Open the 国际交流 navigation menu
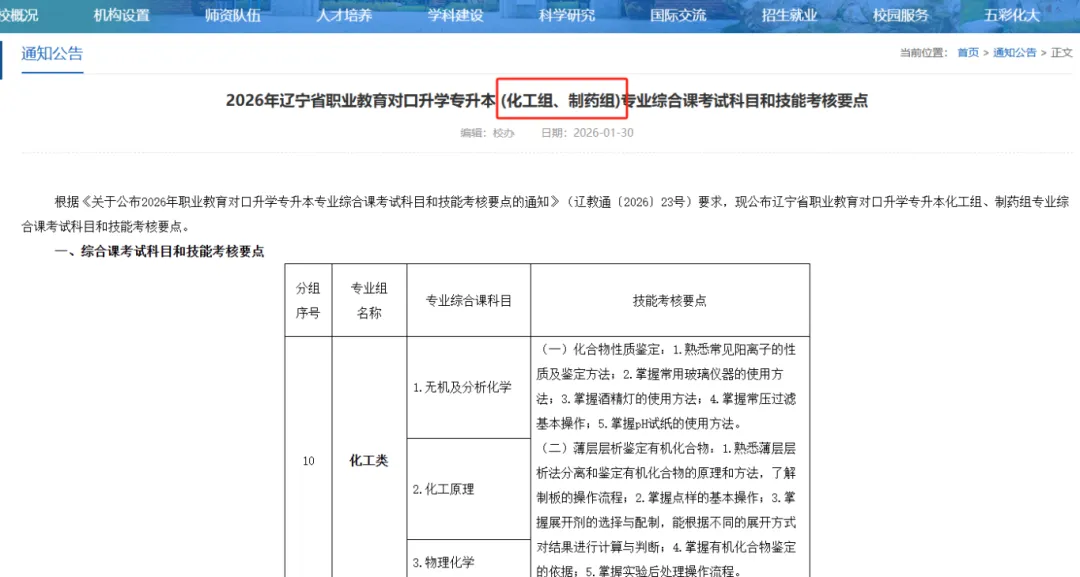 [678, 15]
